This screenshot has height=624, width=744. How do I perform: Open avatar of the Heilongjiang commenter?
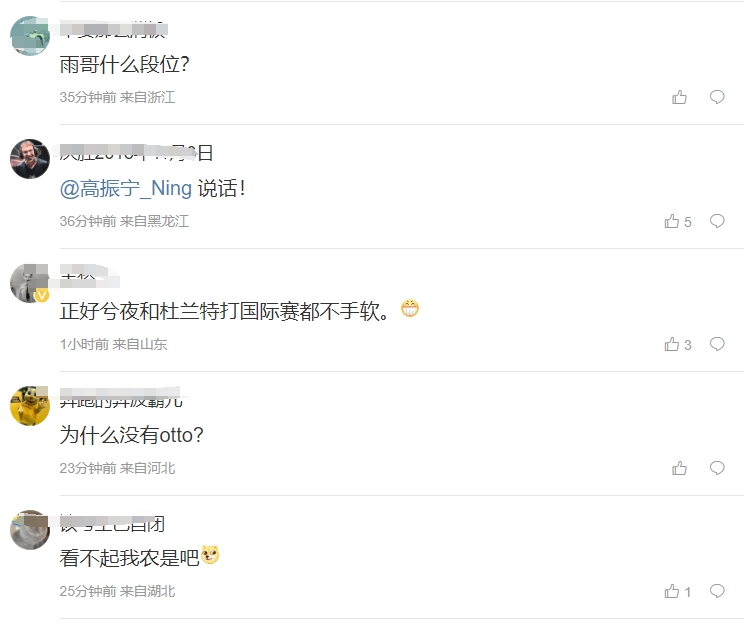pyautogui.click(x=30, y=159)
